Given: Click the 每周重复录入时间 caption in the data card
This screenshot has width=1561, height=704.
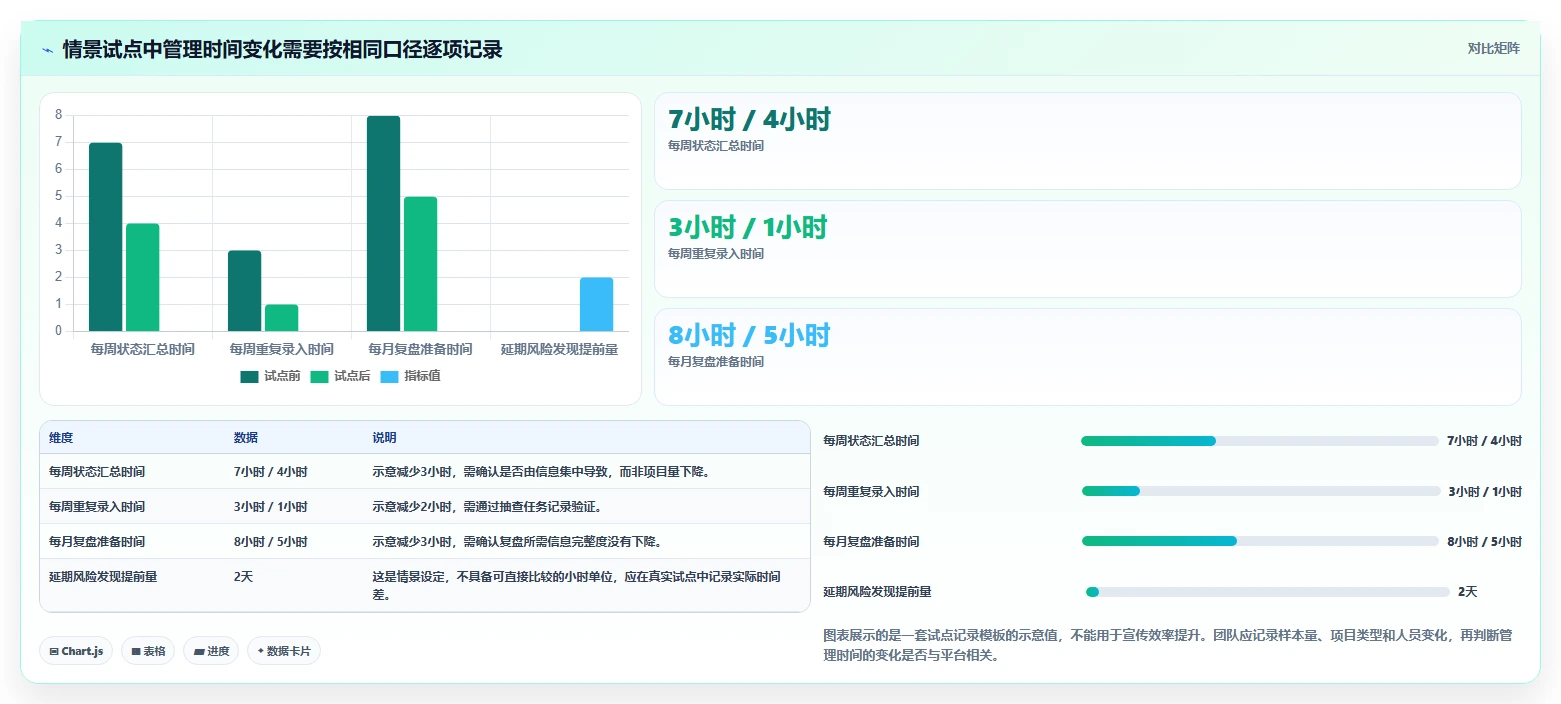Looking at the screenshot, I should click(x=716, y=254).
